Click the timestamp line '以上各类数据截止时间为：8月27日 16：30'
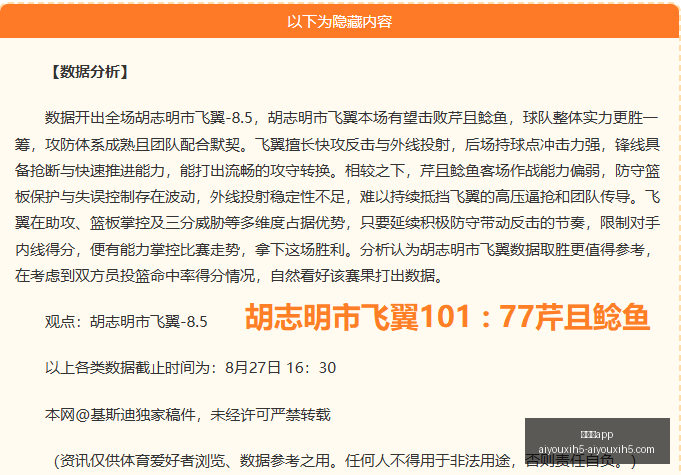Image resolution: width=681 pixels, height=475 pixels. (191, 368)
